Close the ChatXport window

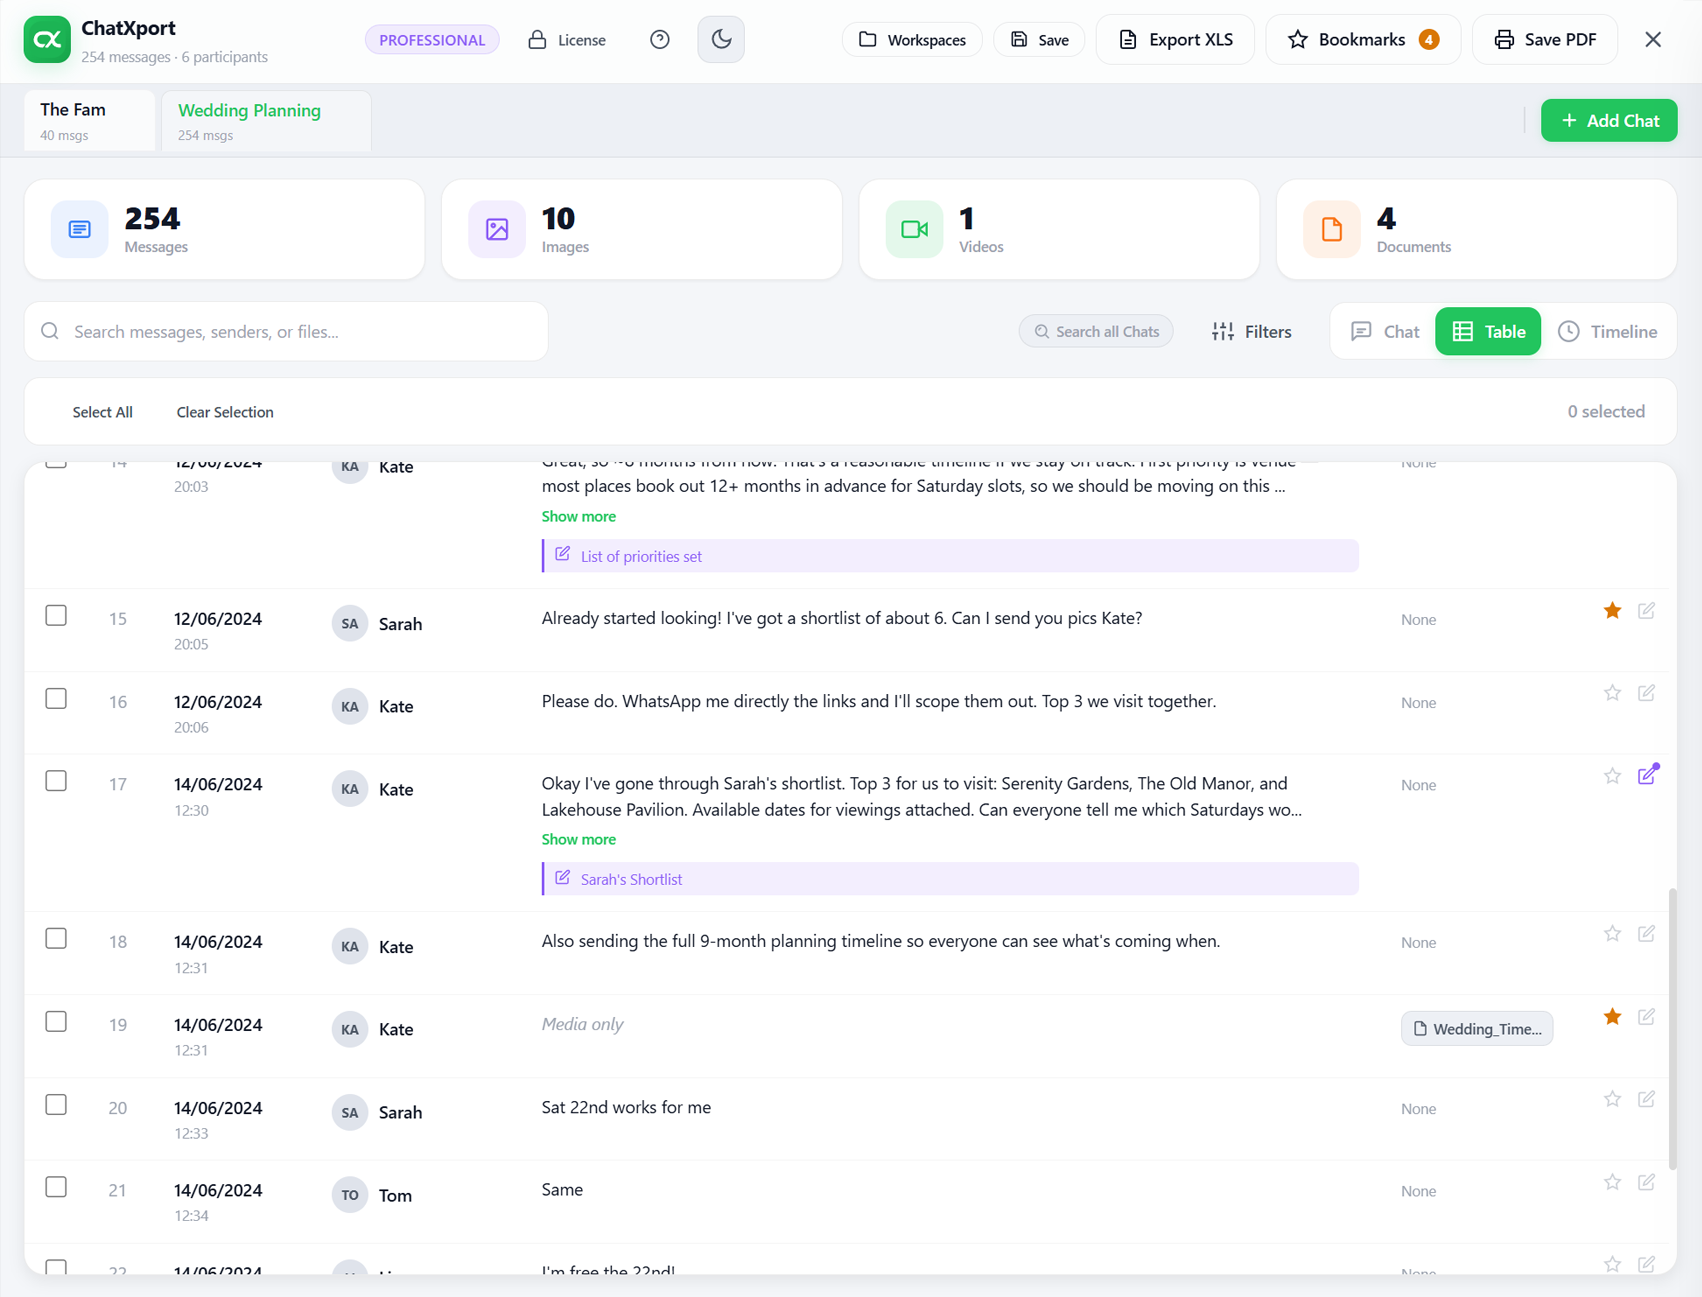pos(1653,40)
